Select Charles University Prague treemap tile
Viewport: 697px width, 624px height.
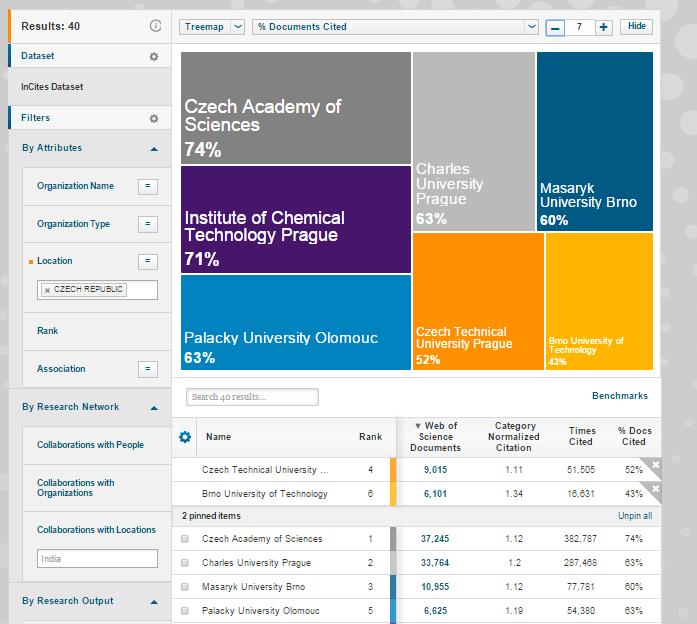click(474, 141)
